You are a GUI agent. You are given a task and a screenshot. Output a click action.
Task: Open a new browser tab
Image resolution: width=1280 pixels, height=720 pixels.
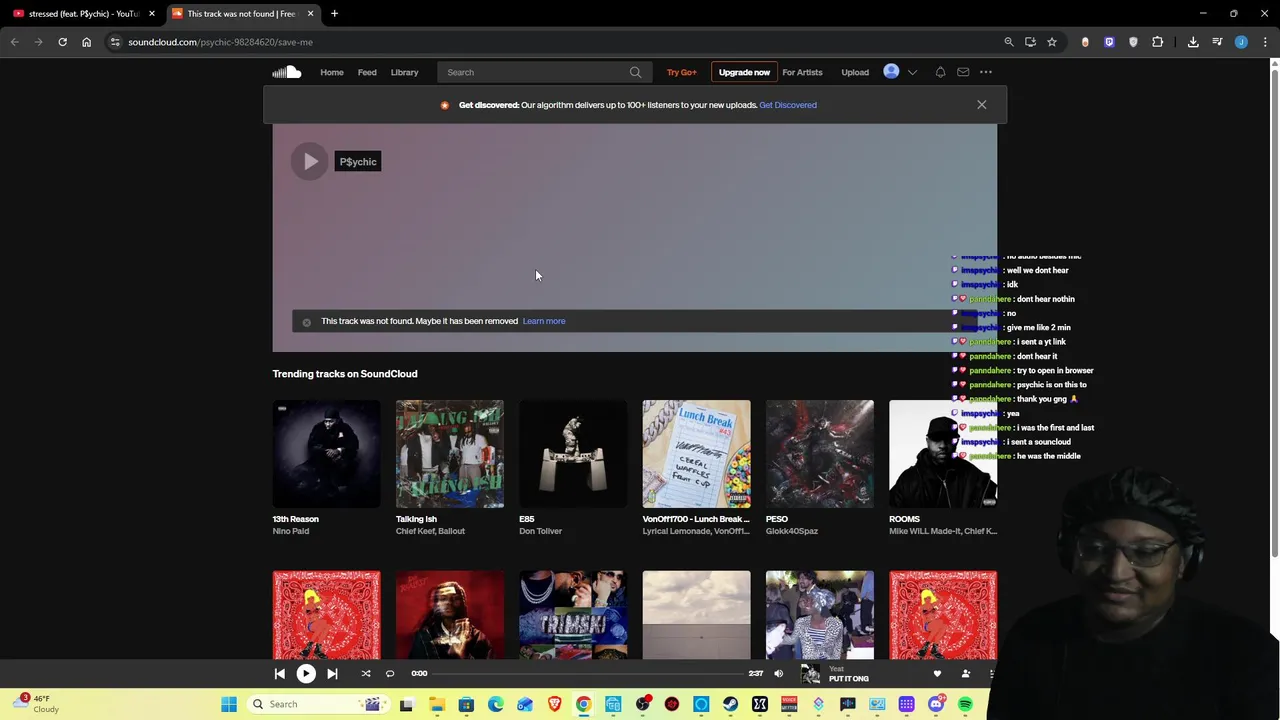point(334,14)
